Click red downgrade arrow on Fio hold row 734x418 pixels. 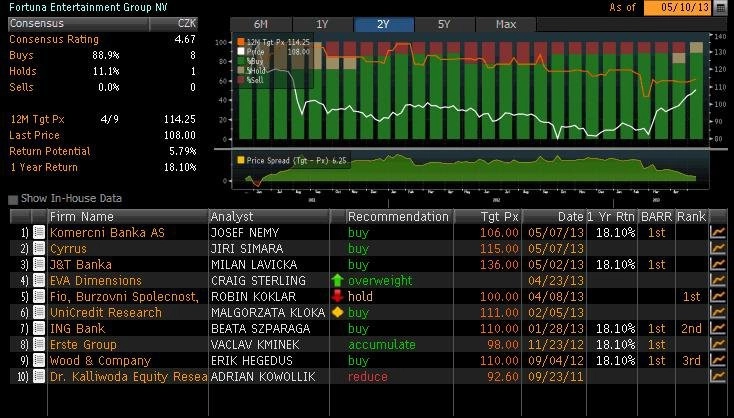337,296
